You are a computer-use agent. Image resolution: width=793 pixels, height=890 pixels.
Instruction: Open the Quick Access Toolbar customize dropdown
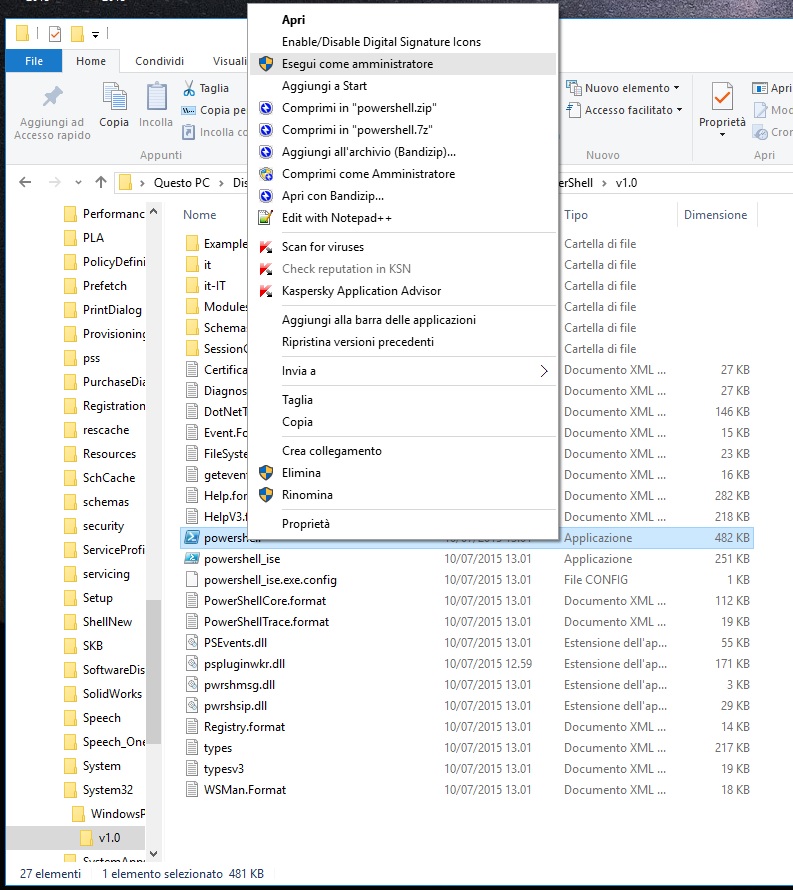(95, 35)
